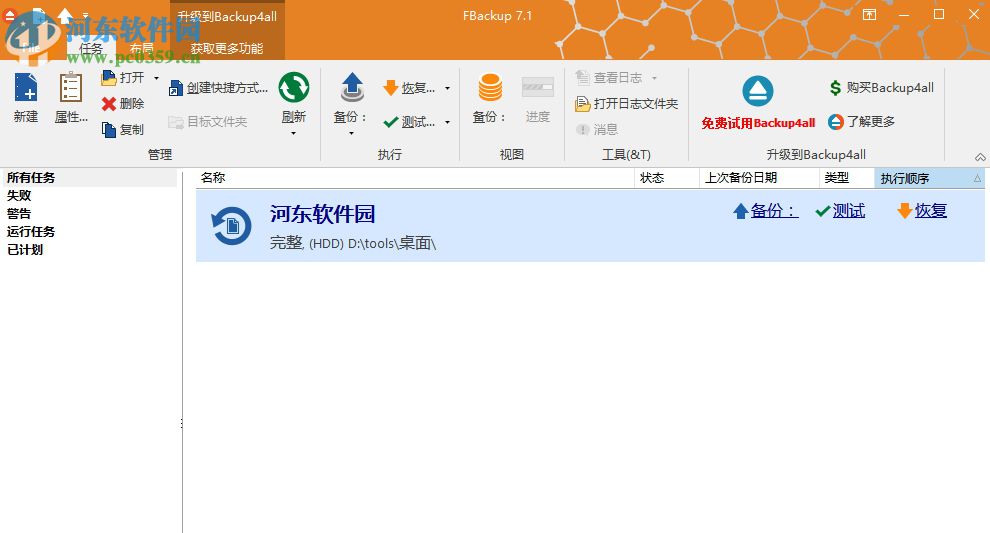Screen dimensions: 990x533
Task: Sort by Type (类型) column header
Action: pyautogui.click(x=847, y=178)
